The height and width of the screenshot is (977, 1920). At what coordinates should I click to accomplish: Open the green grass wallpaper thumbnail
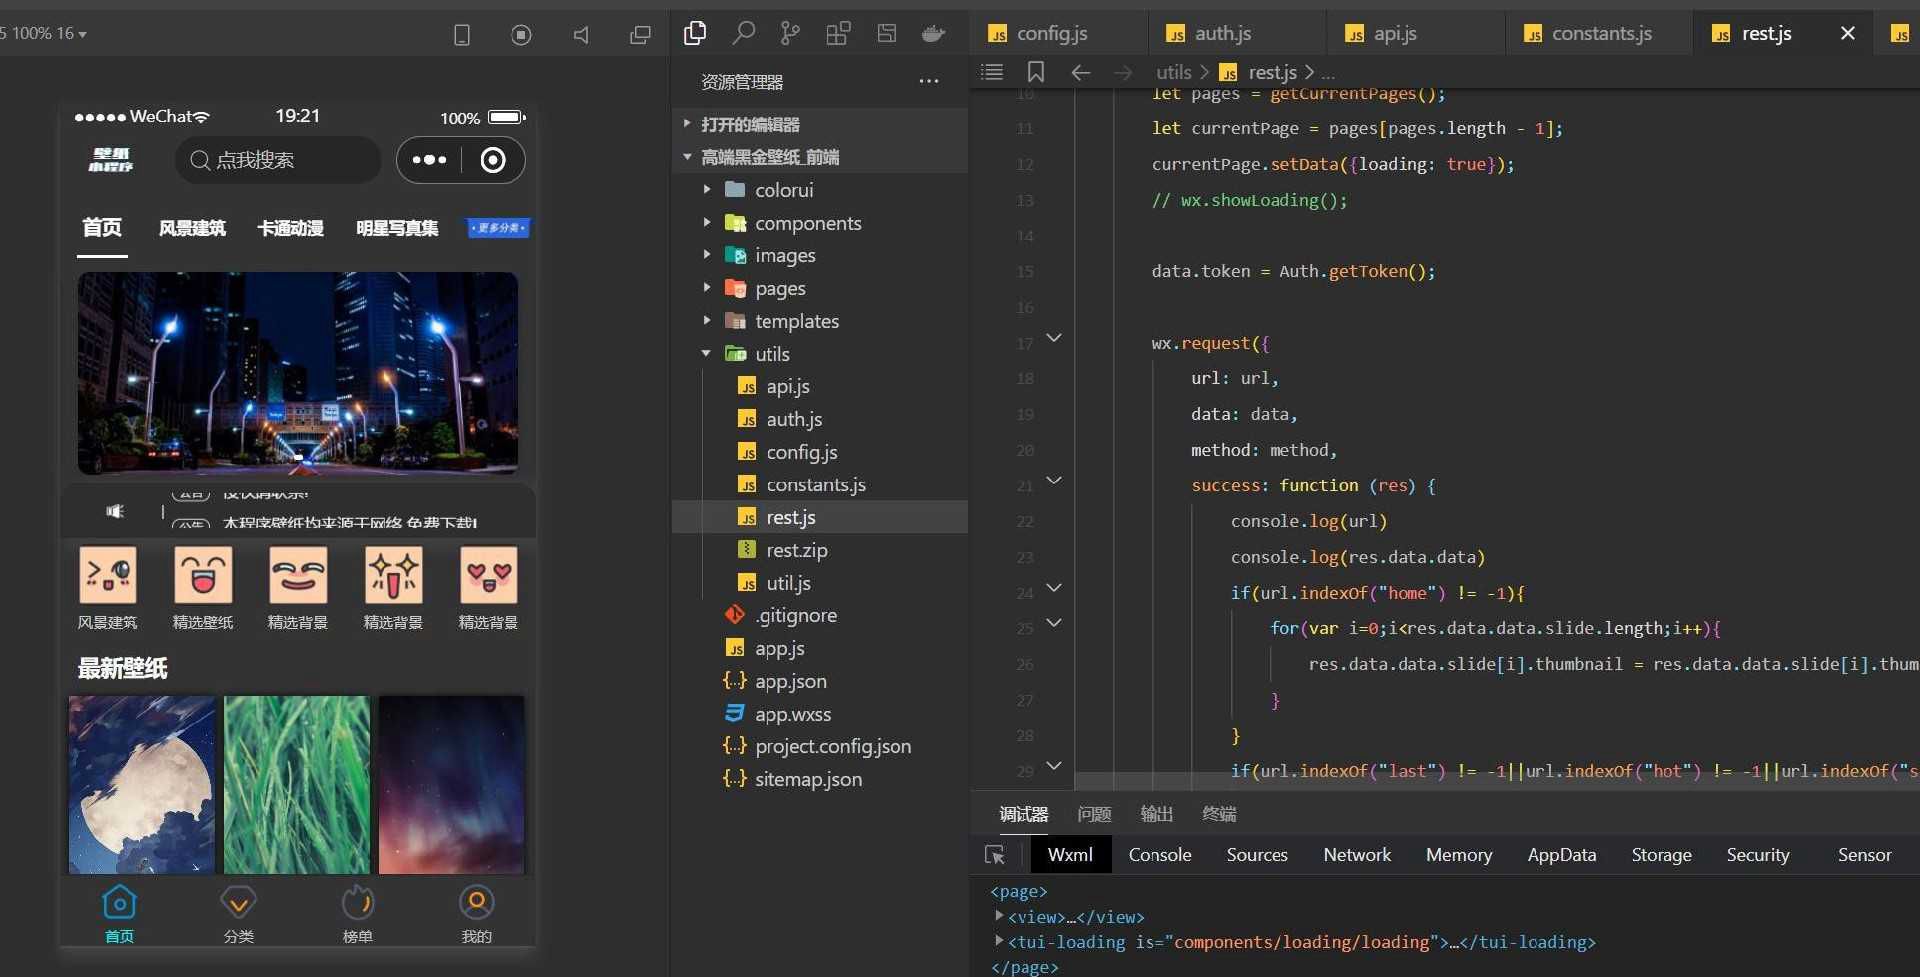(297, 785)
